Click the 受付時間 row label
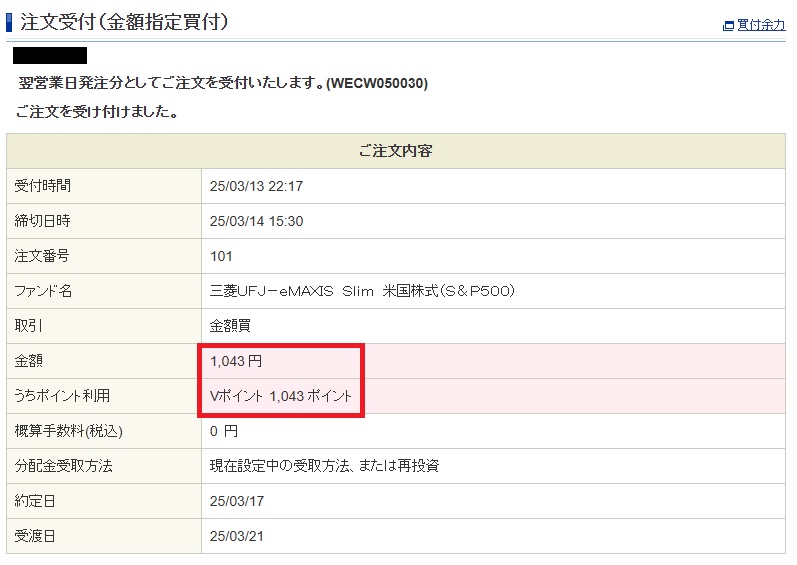 (42, 186)
